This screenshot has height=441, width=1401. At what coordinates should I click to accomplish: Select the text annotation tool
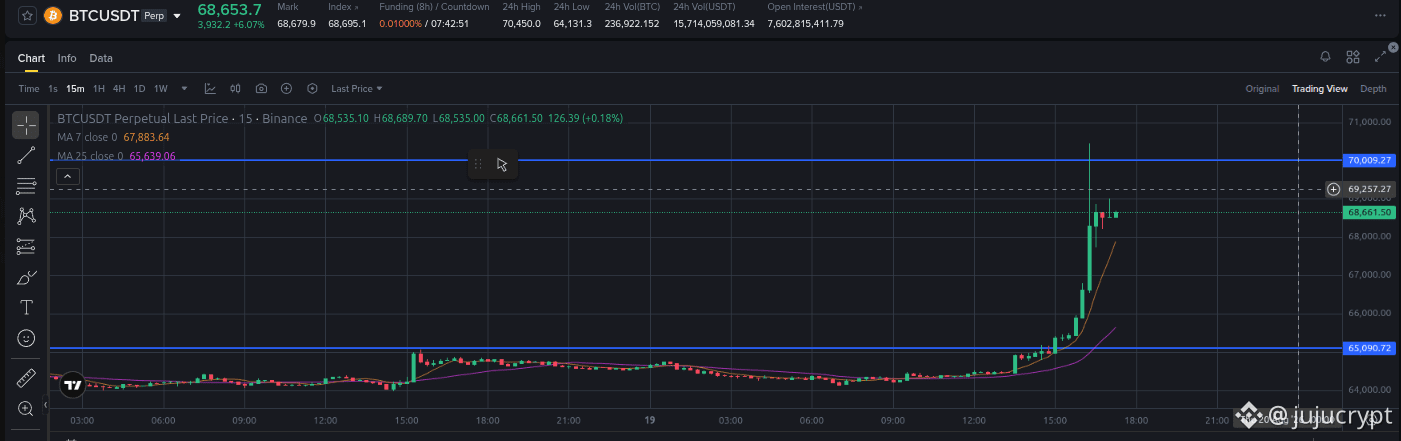(26, 308)
